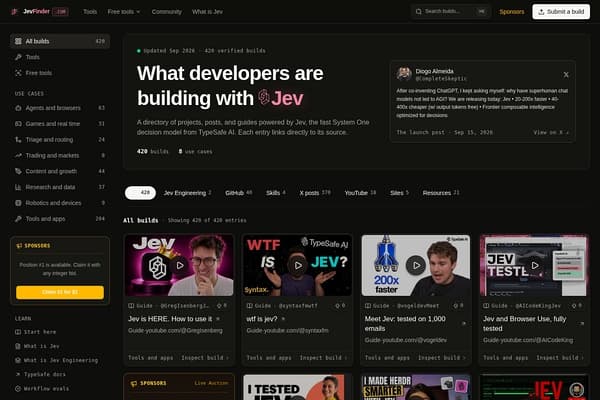This screenshot has width=600, height=400.
Task: Expand the Free tools dropdown
Action: pyautogui.click(x=124, y=12)
